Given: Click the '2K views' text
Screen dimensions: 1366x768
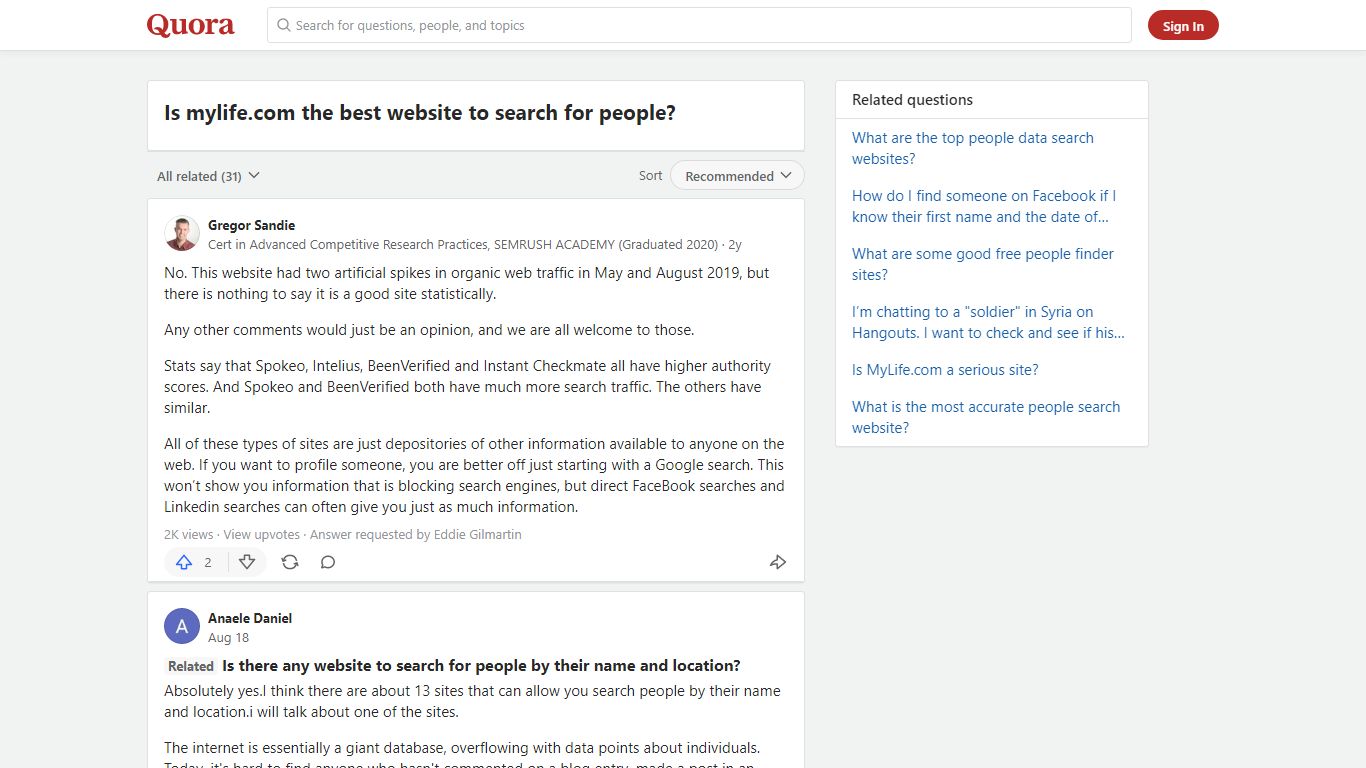Looking at the screenshot, I should tap(189, 535).
